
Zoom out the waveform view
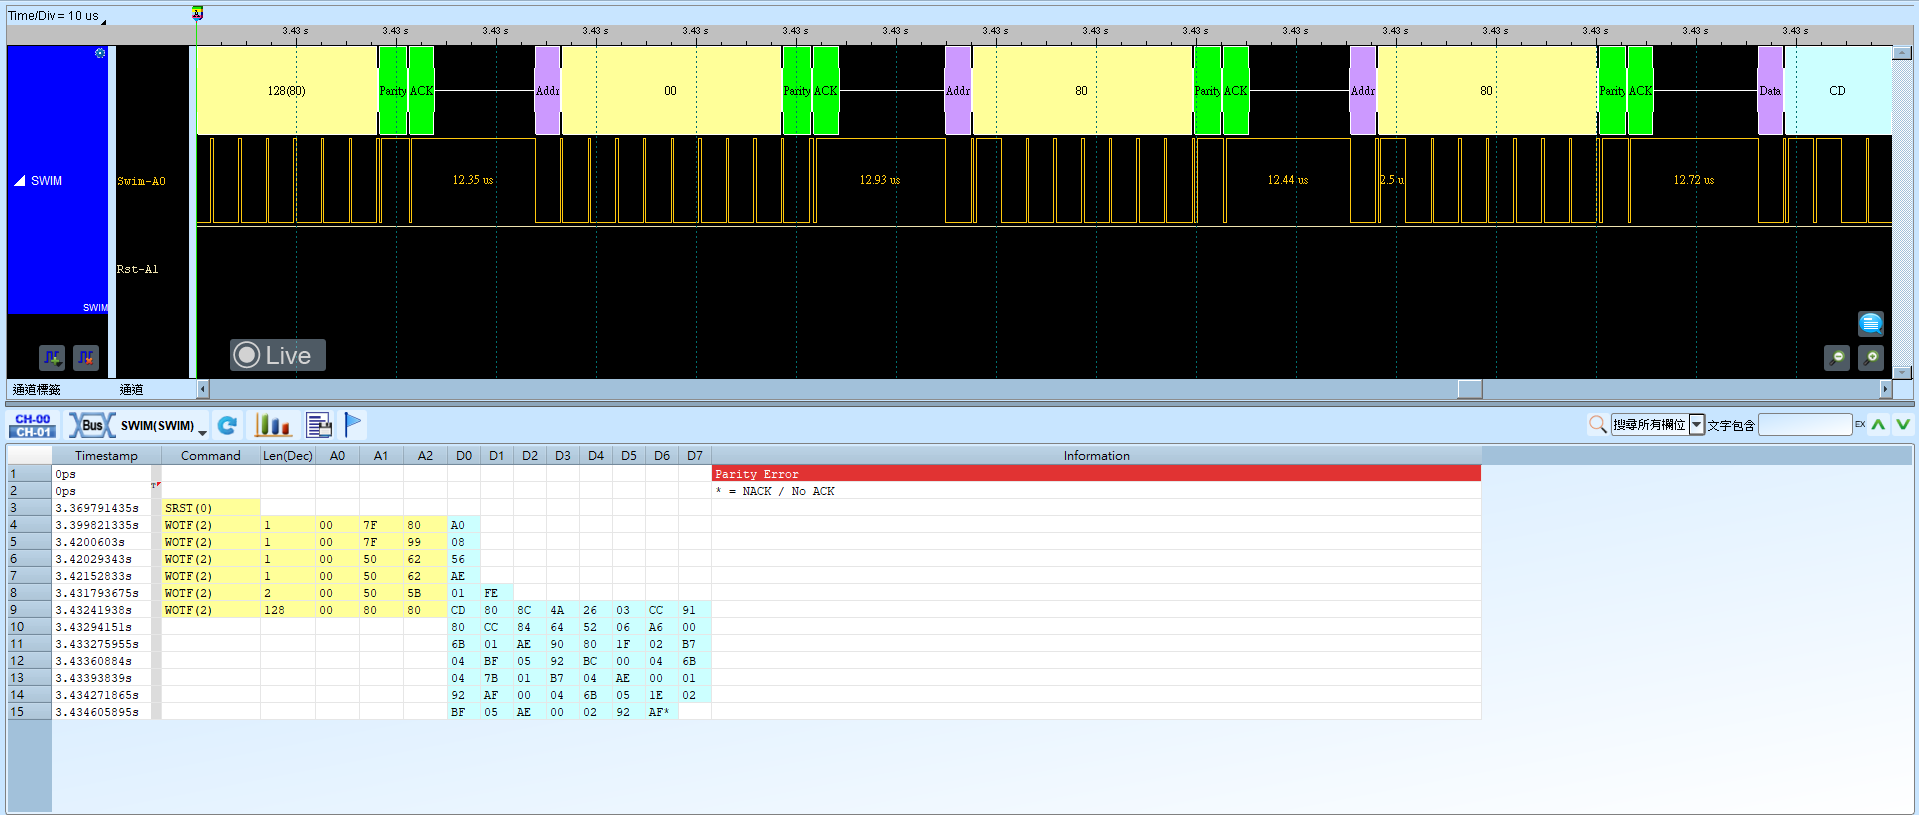coord(1837,357)
